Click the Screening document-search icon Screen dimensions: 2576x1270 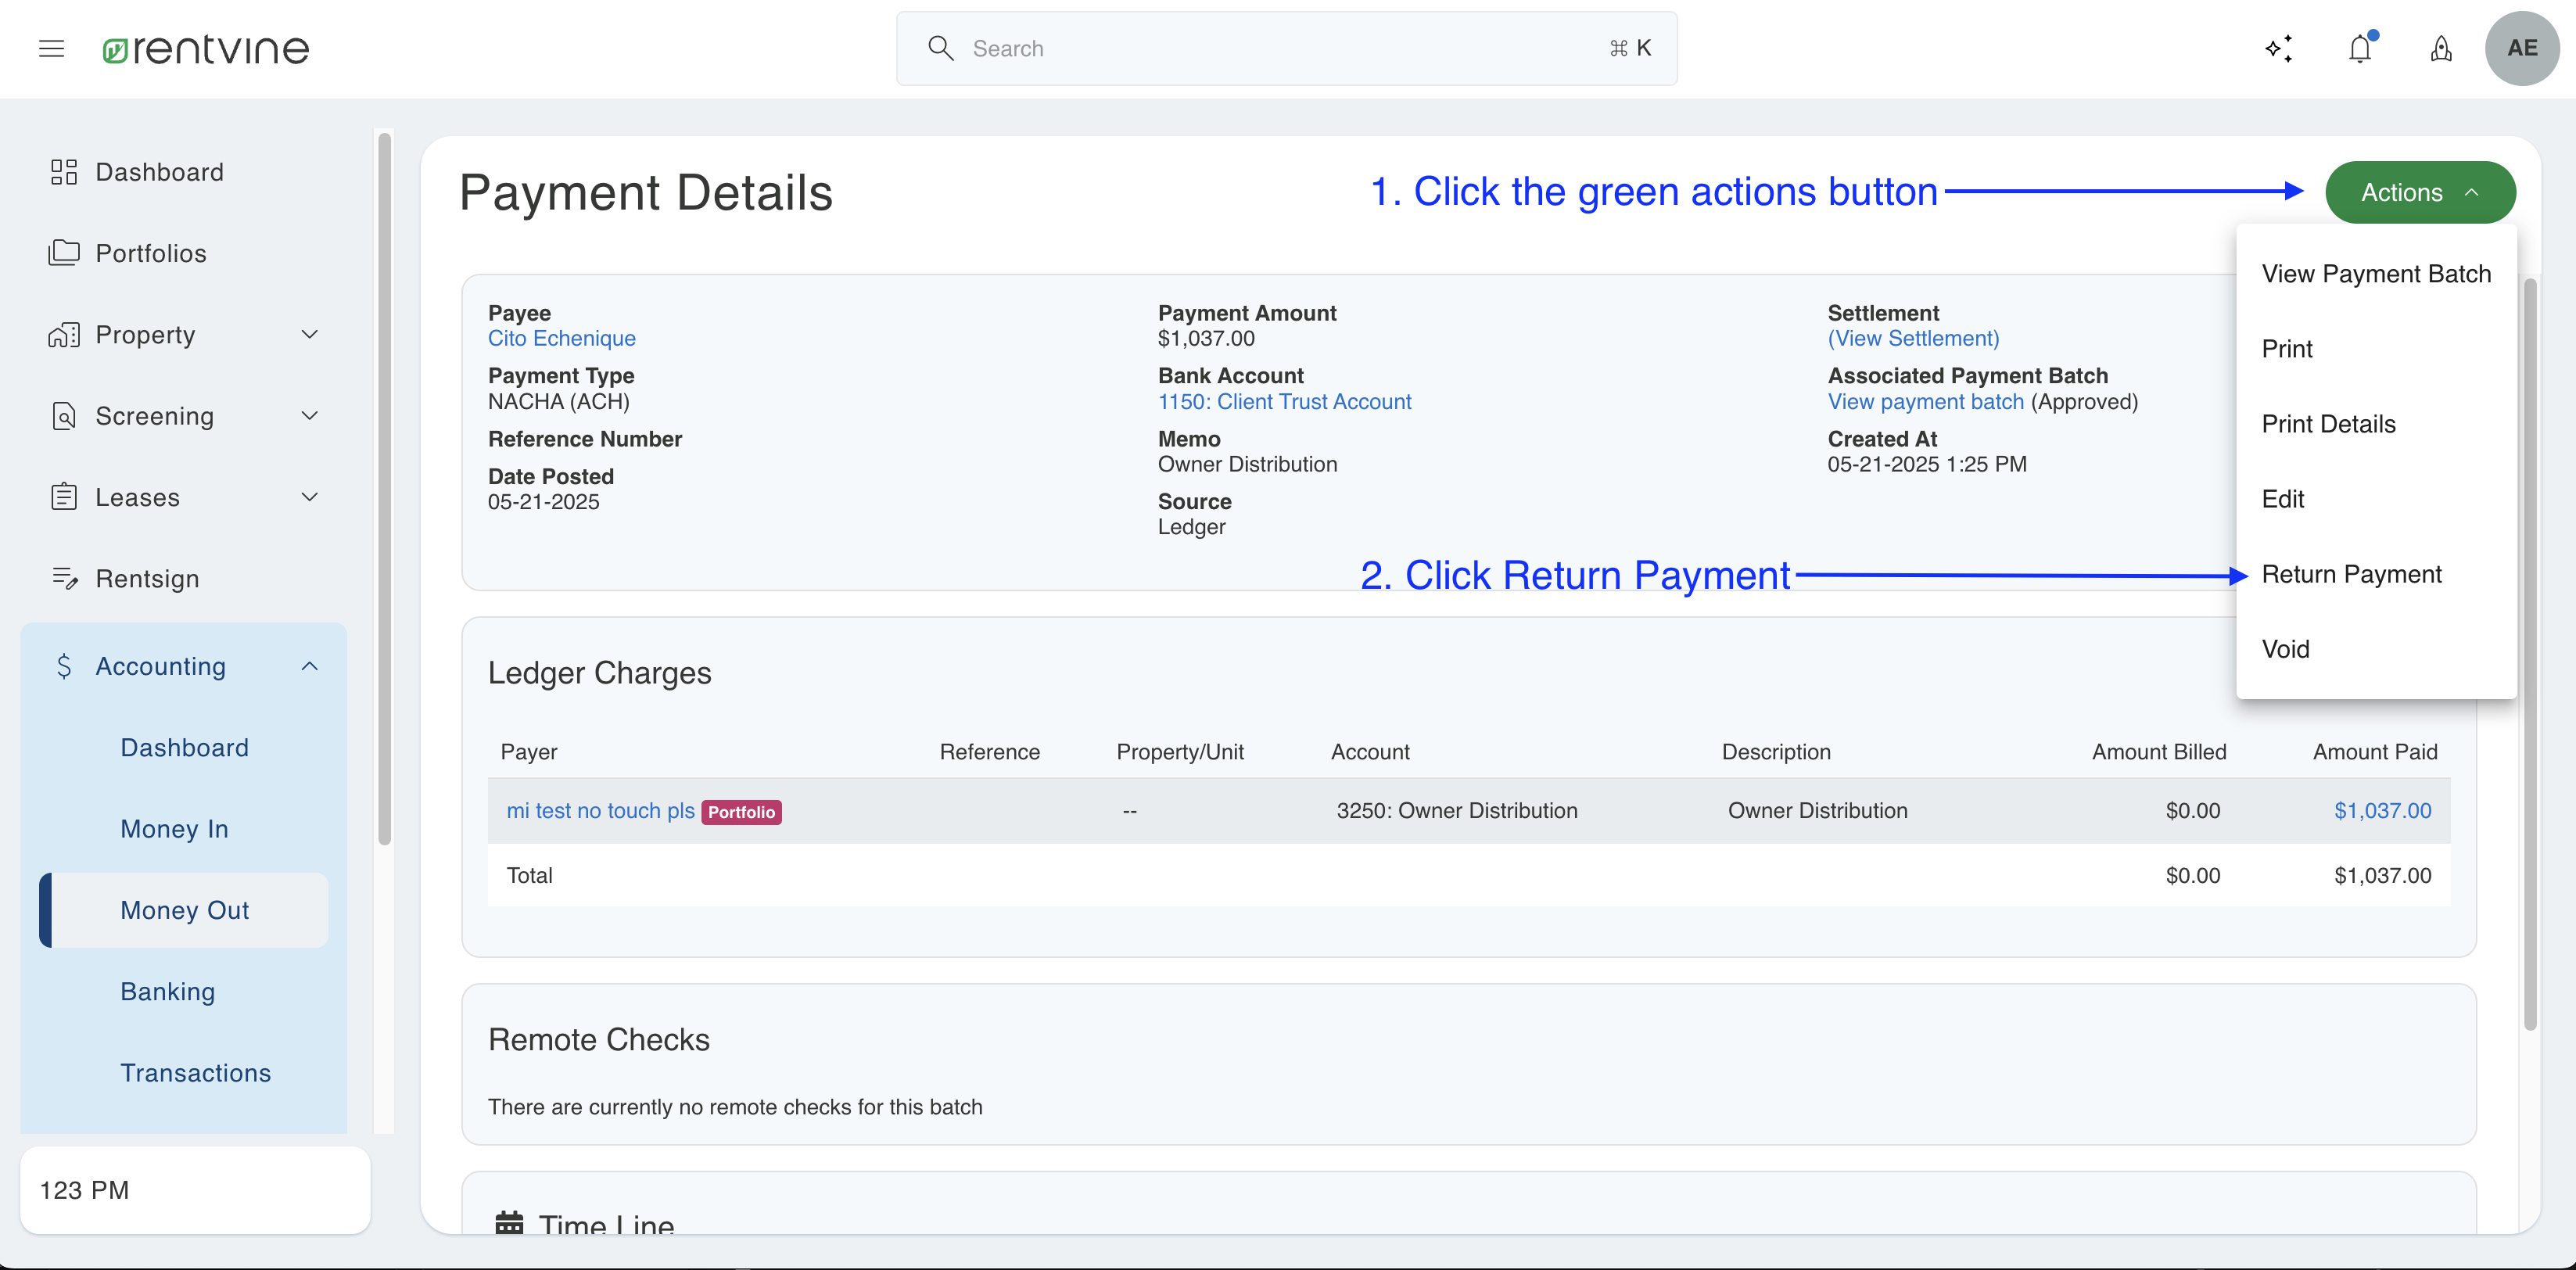click(64, 415)
